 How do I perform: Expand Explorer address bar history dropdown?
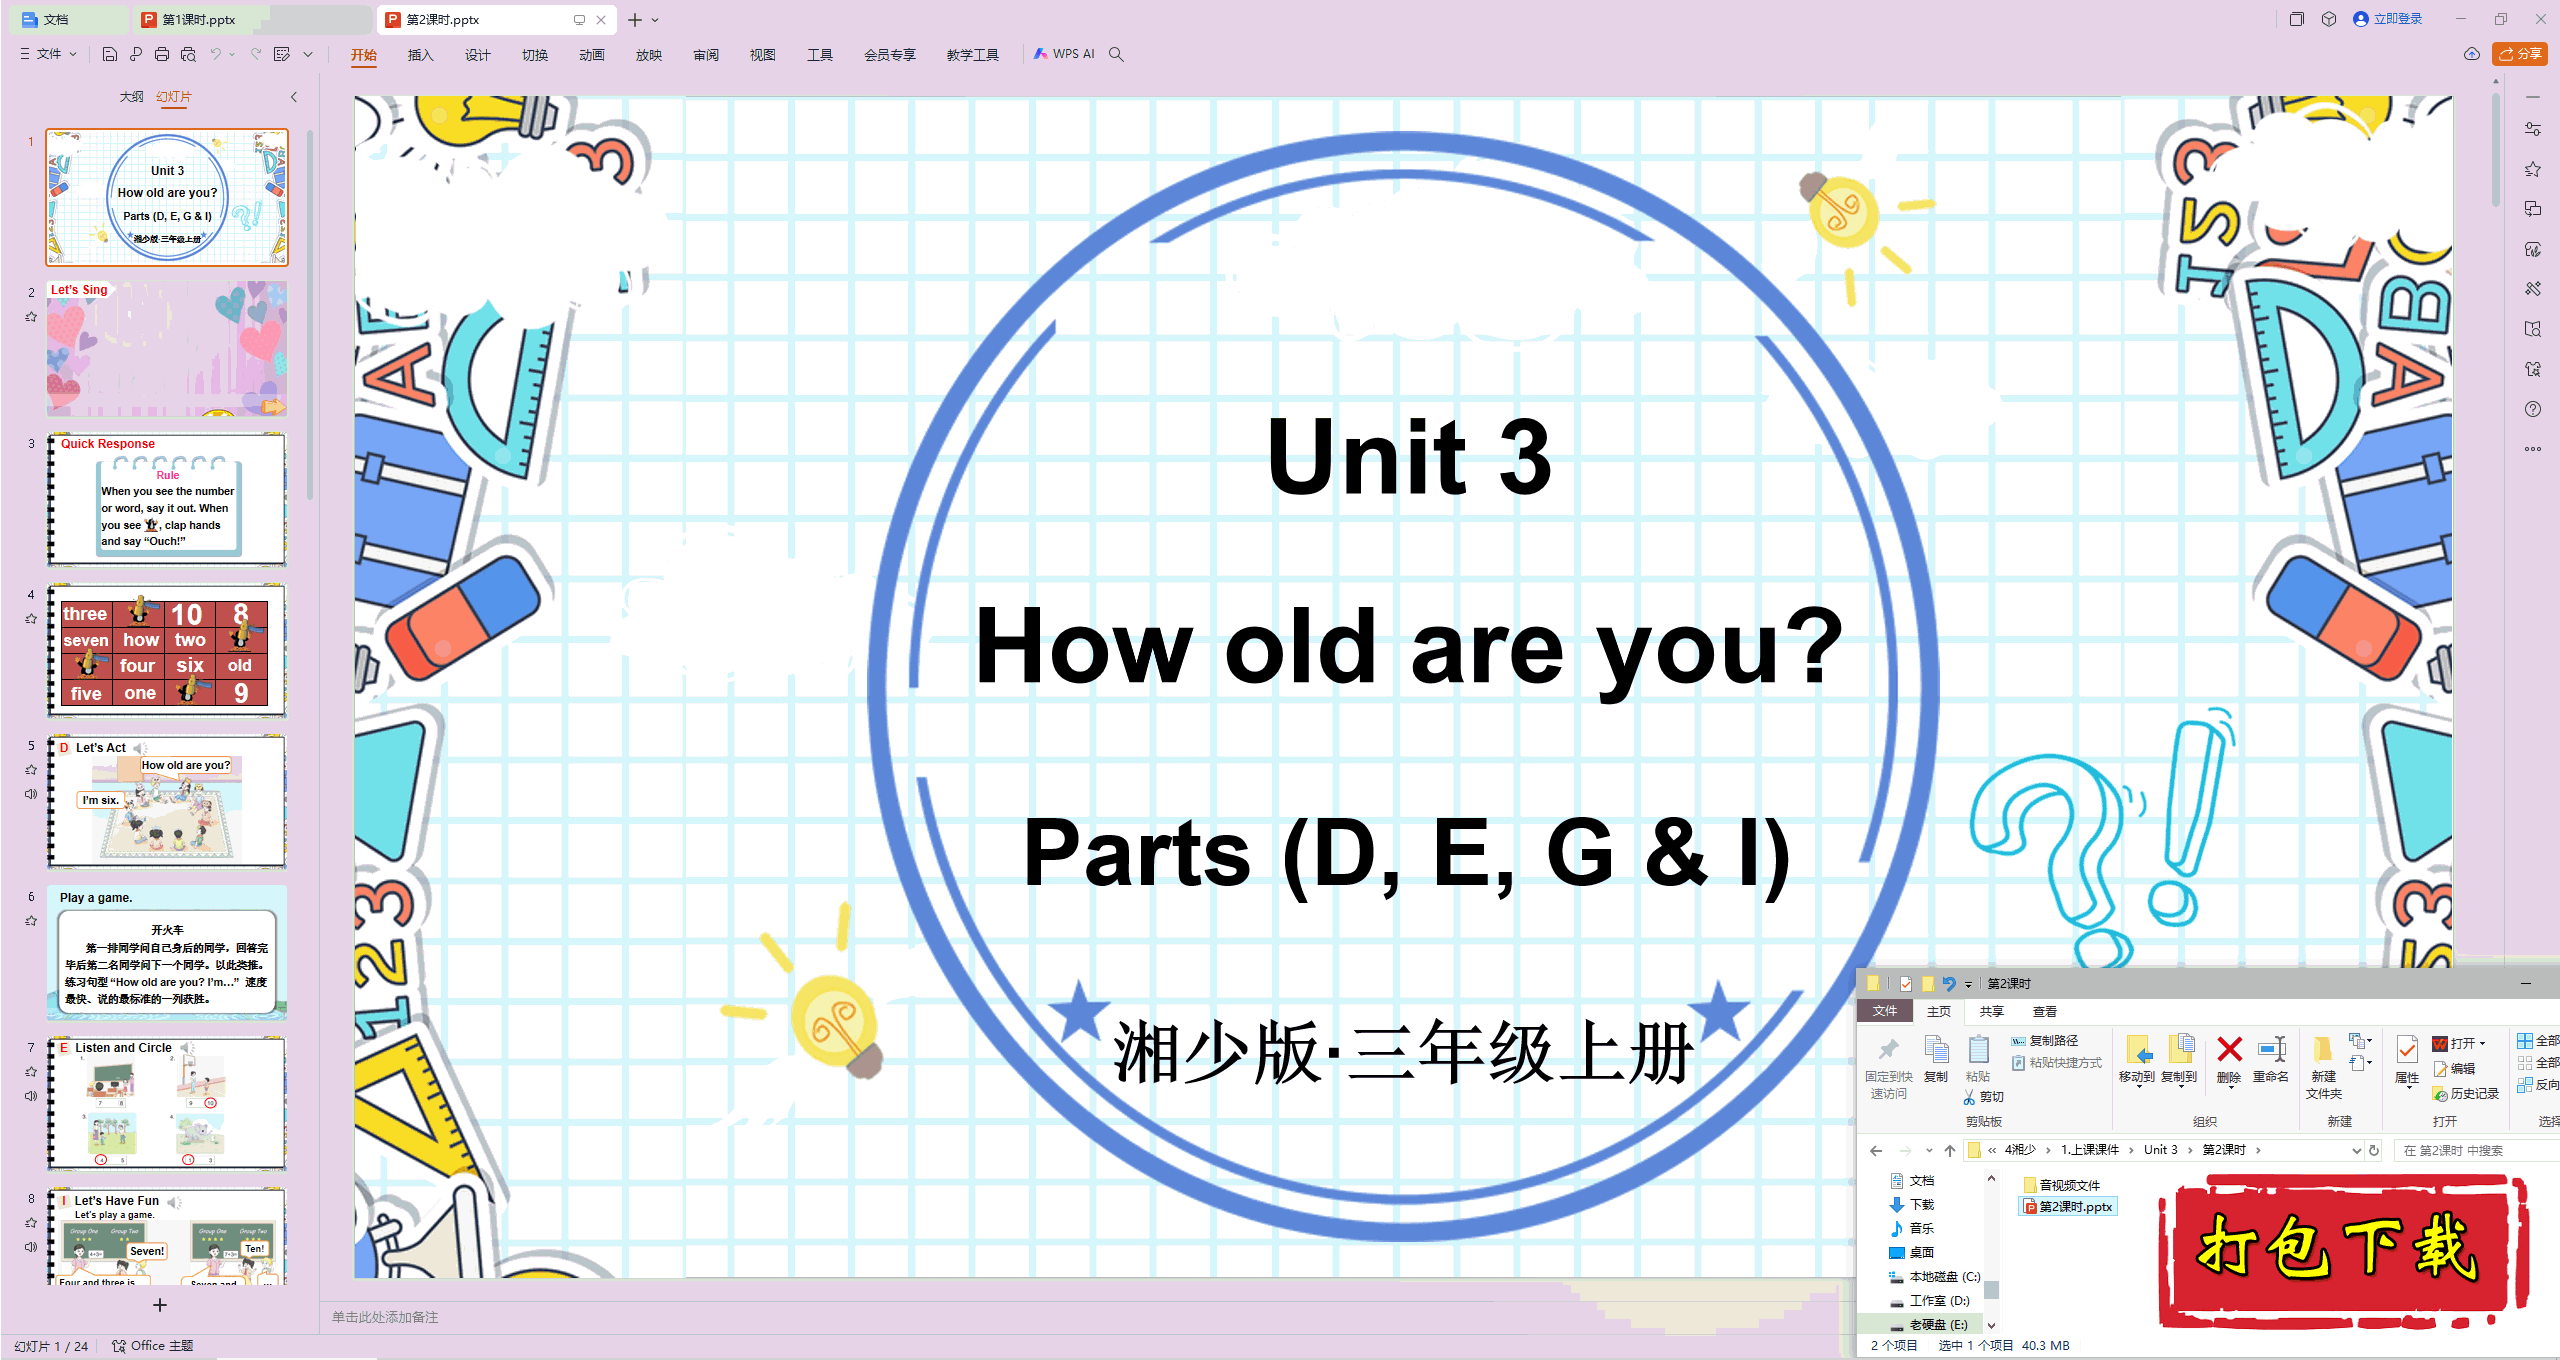tap(2356, 1150)
